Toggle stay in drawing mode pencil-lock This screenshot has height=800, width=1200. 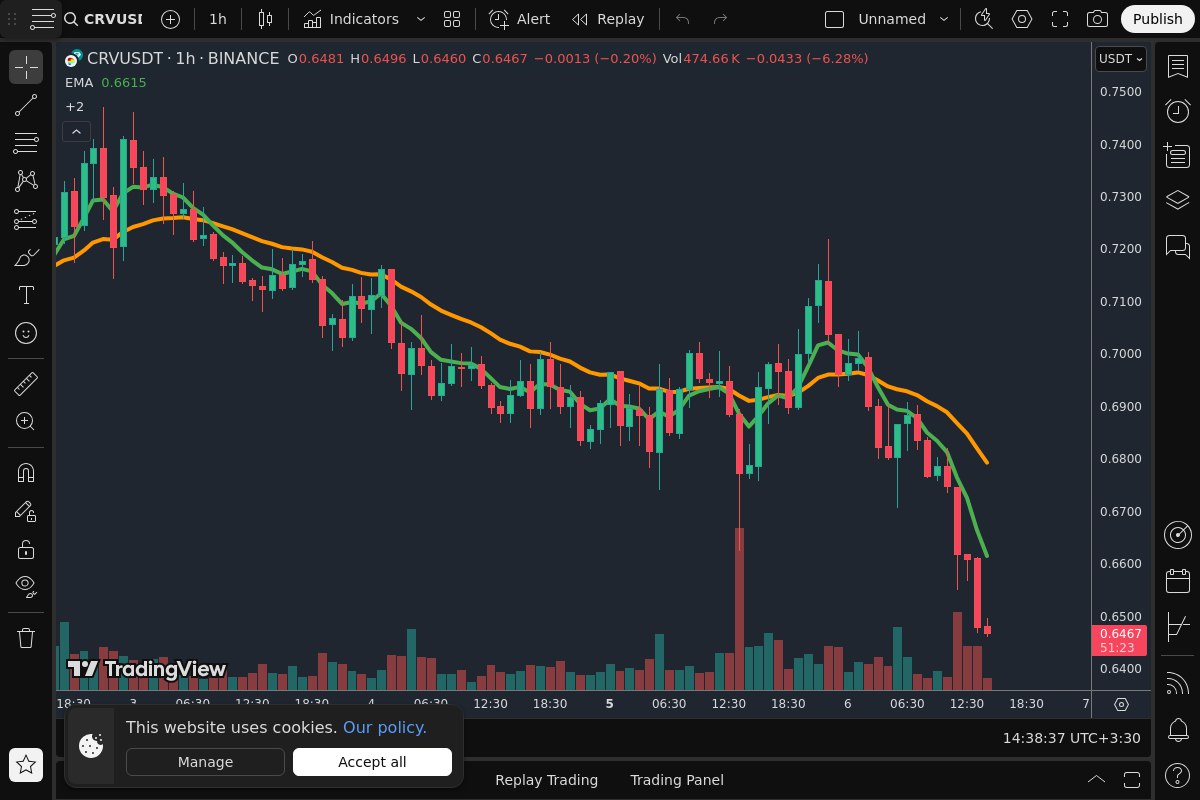(26, 511)
